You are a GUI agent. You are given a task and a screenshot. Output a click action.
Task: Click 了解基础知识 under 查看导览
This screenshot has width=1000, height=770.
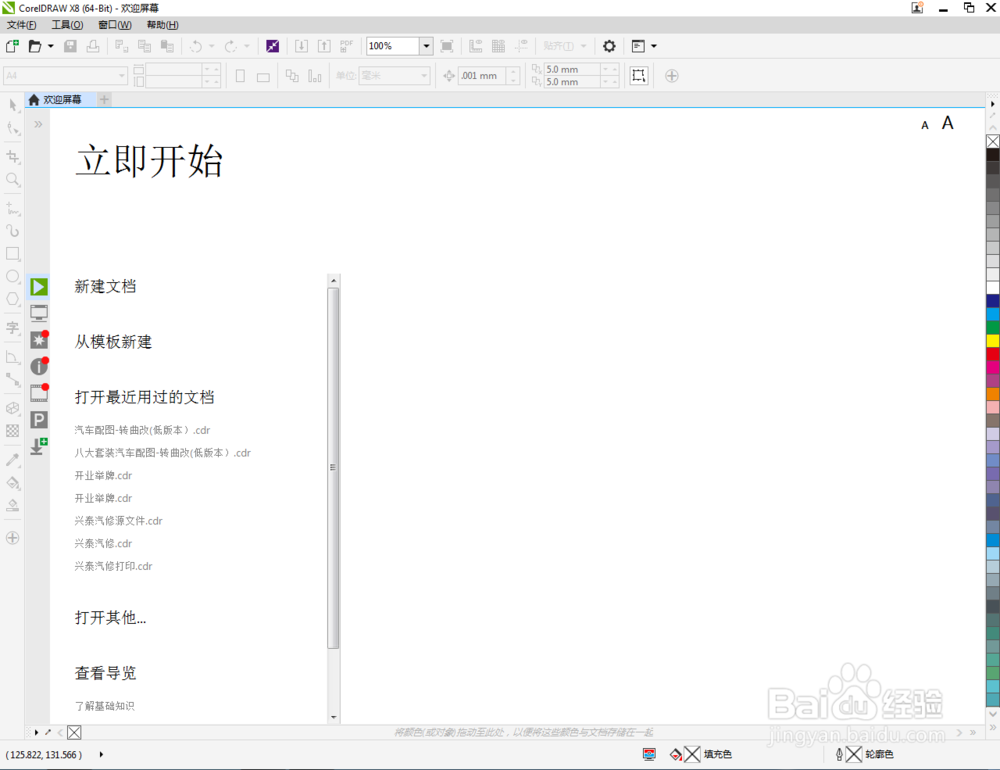(105, 706)
